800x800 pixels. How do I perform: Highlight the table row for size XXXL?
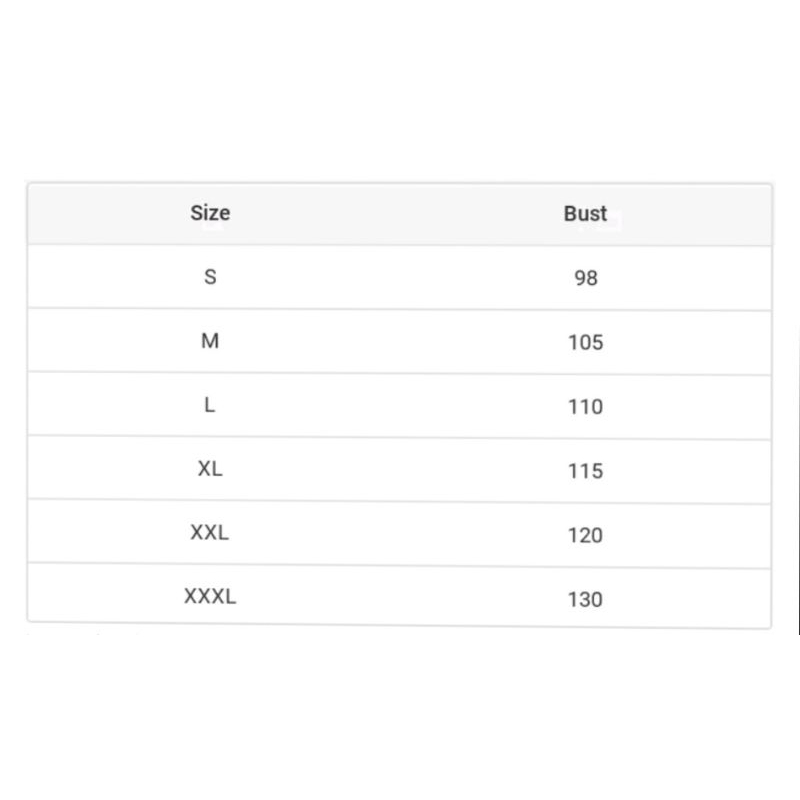pyautogui.click(x=400, y=597)
